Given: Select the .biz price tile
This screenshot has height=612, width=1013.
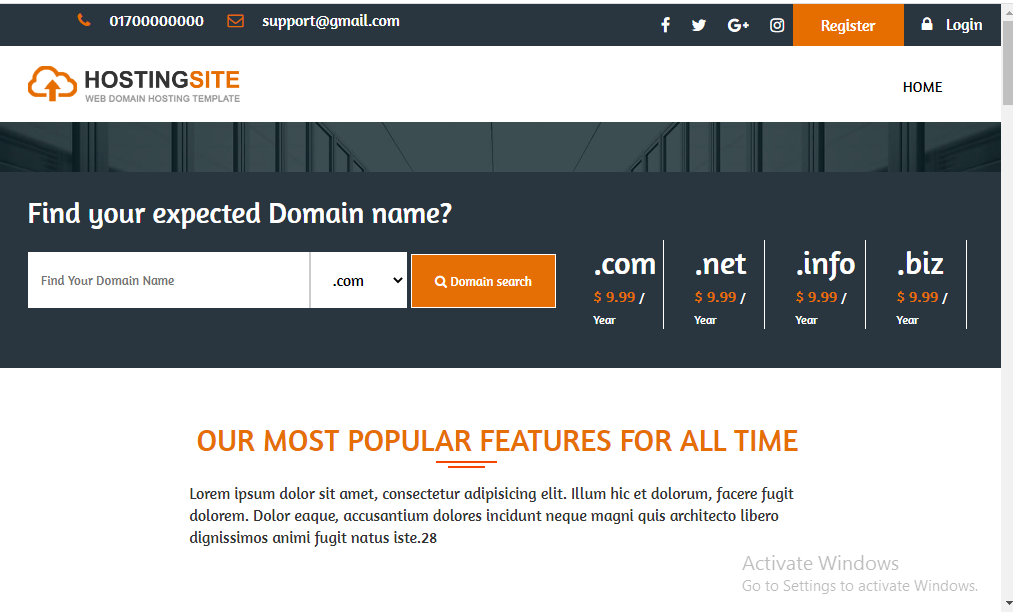Looking at the screenshot, I should pyautogui.click(x=921, y=285).
